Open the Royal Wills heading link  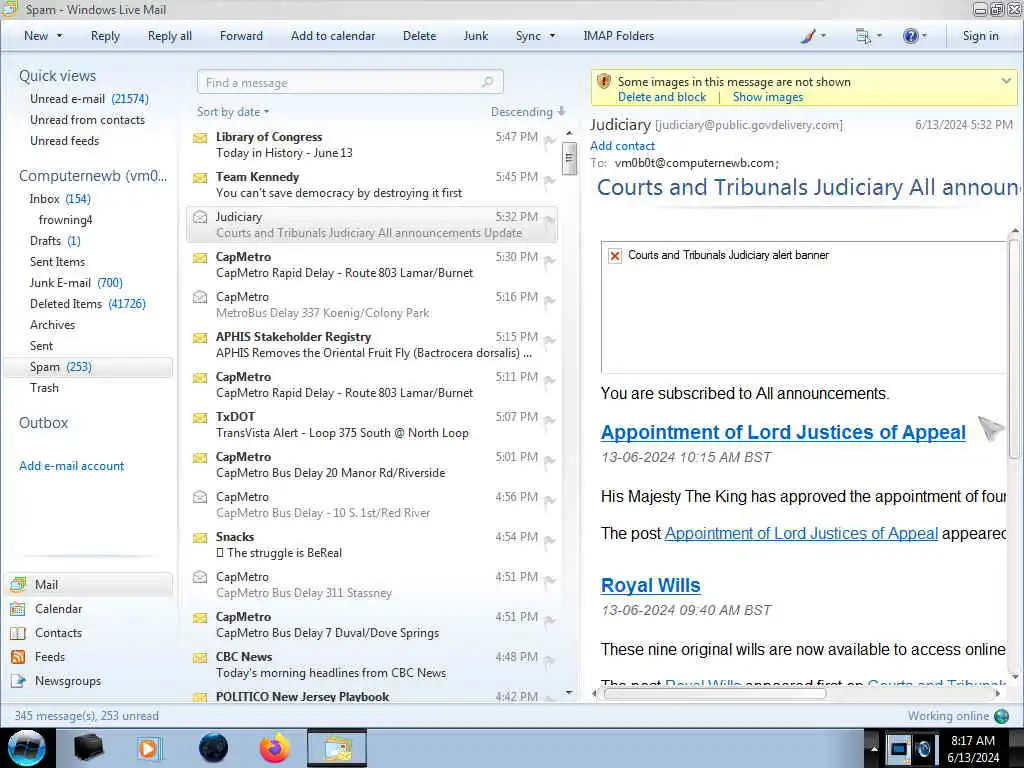650,586
